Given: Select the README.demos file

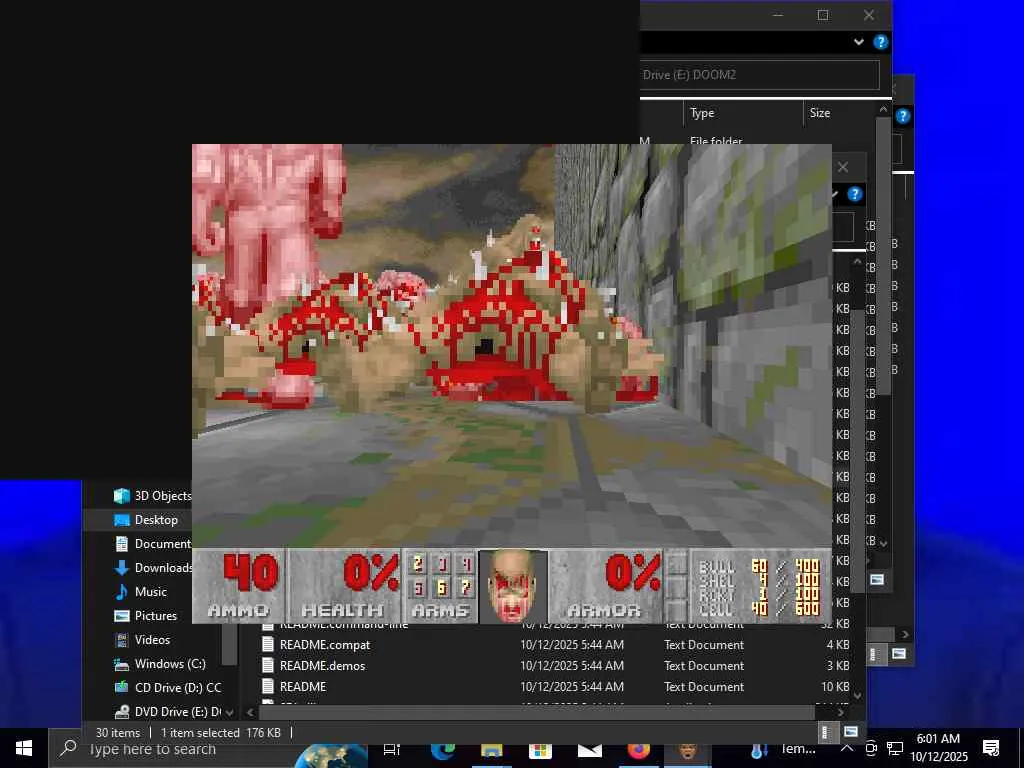Looking at the screenshot, I should point(323,665).
